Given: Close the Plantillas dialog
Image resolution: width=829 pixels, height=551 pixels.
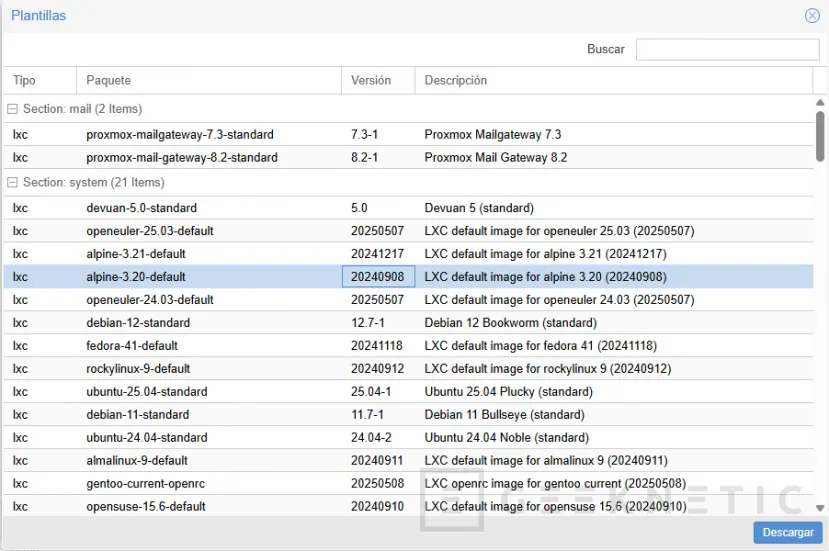Looking at the screenshot, I should (812, 15).
